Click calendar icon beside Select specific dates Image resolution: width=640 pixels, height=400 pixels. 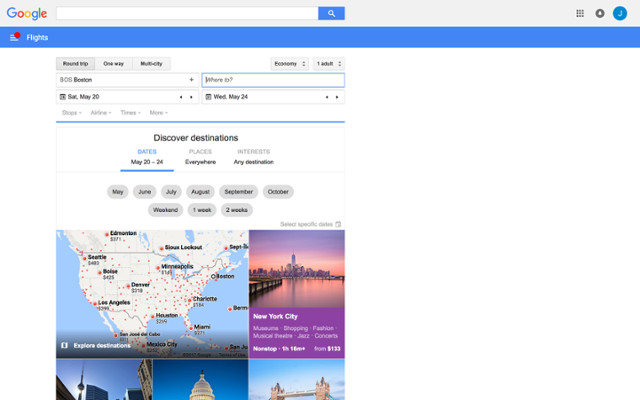click(x=338, y=224)
